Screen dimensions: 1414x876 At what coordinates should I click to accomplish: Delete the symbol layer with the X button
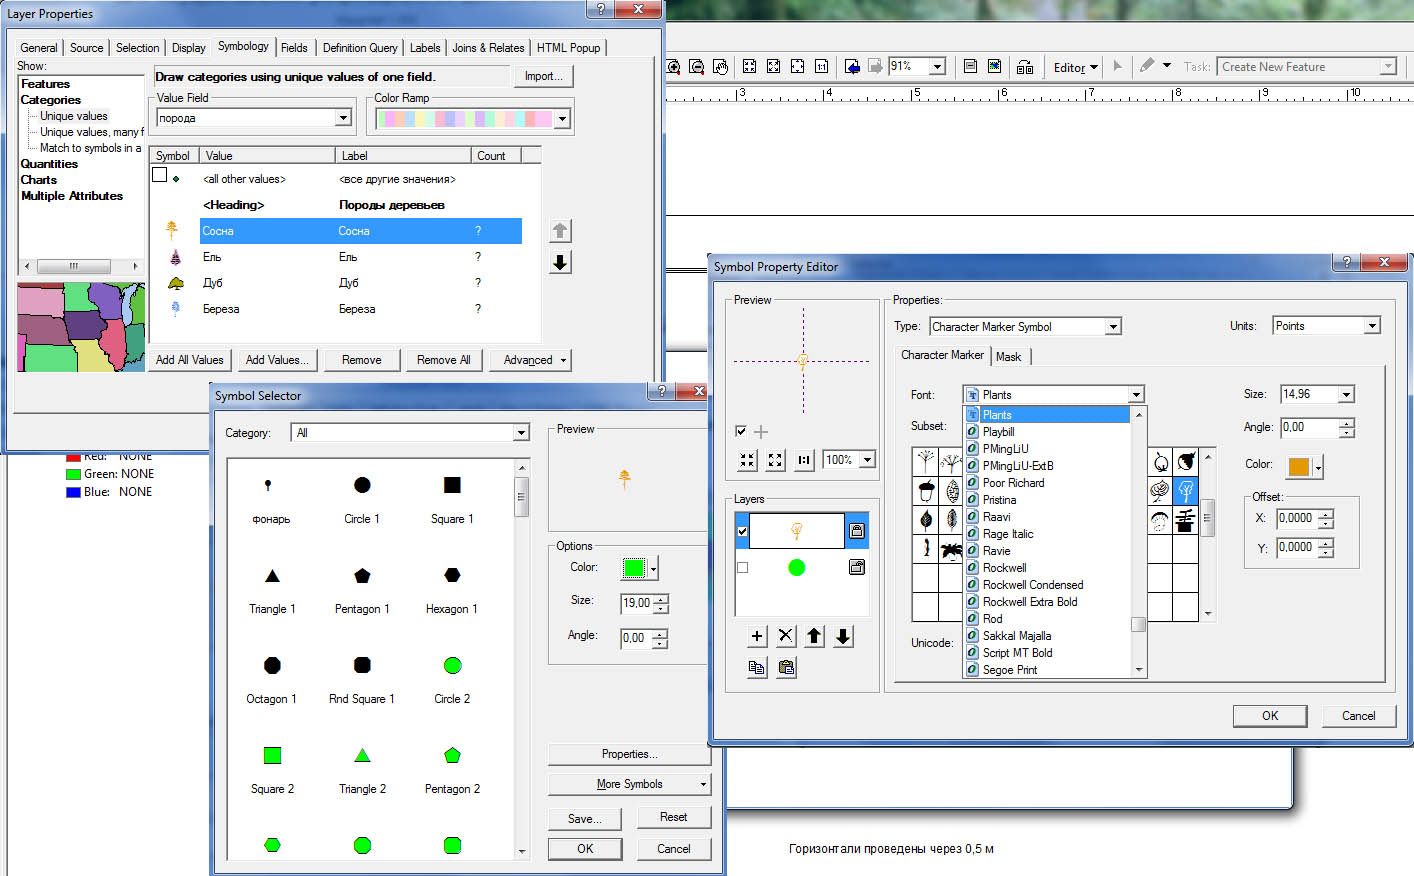coord(786,636)
